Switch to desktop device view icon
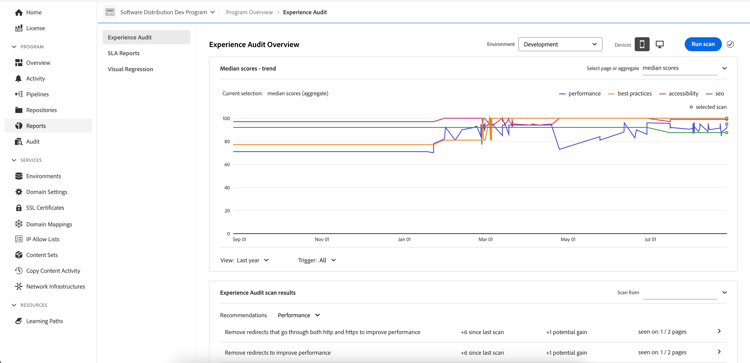750x363 pixels. [x=660, y=44]
